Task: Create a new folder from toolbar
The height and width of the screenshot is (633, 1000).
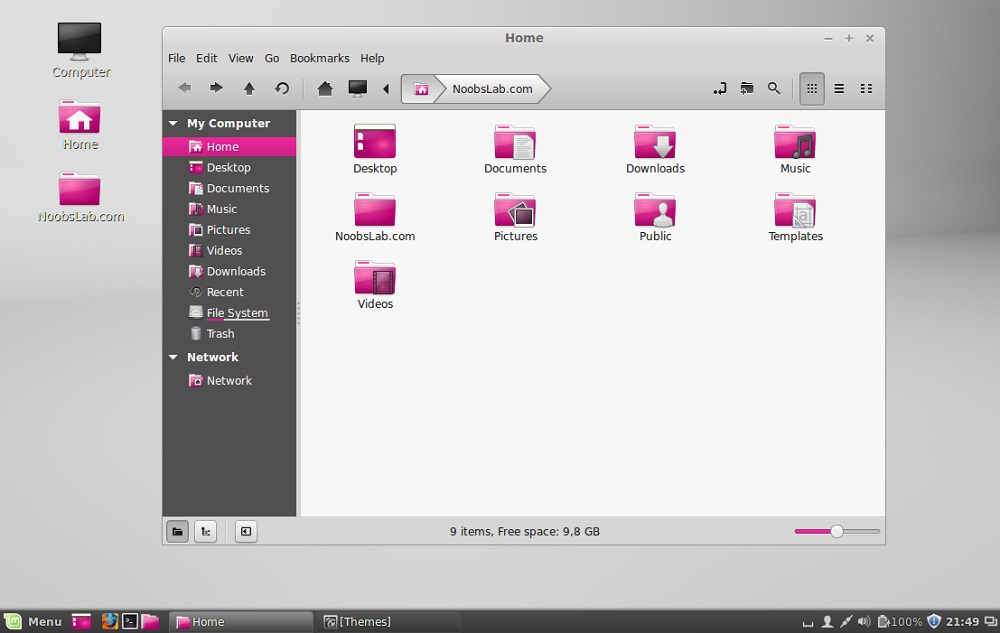Action: [747, 89]
